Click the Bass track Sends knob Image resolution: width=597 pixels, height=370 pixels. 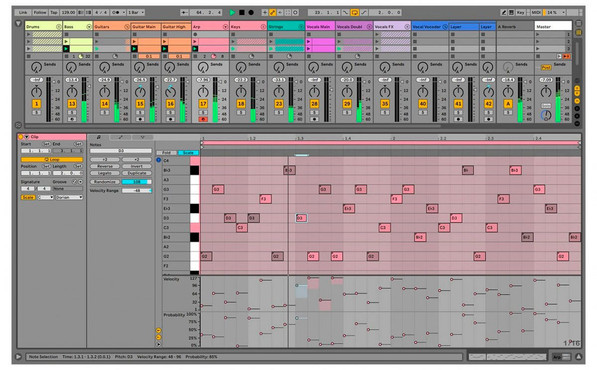coord(71,67)
